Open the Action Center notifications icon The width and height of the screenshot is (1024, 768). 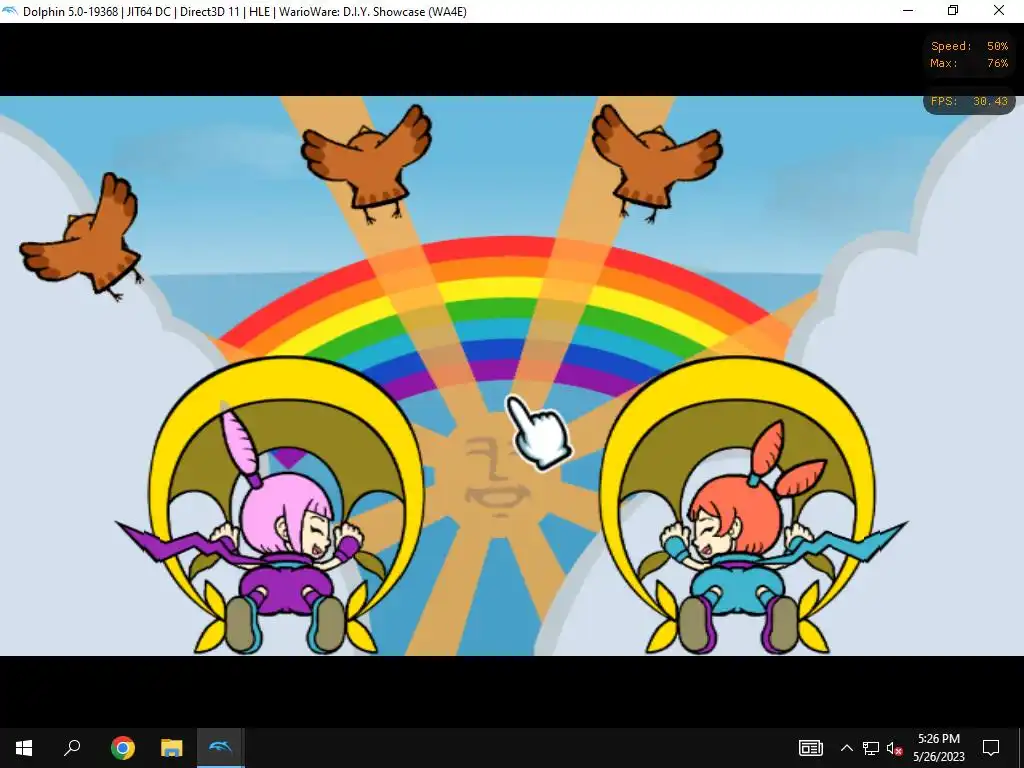[991, 748]
